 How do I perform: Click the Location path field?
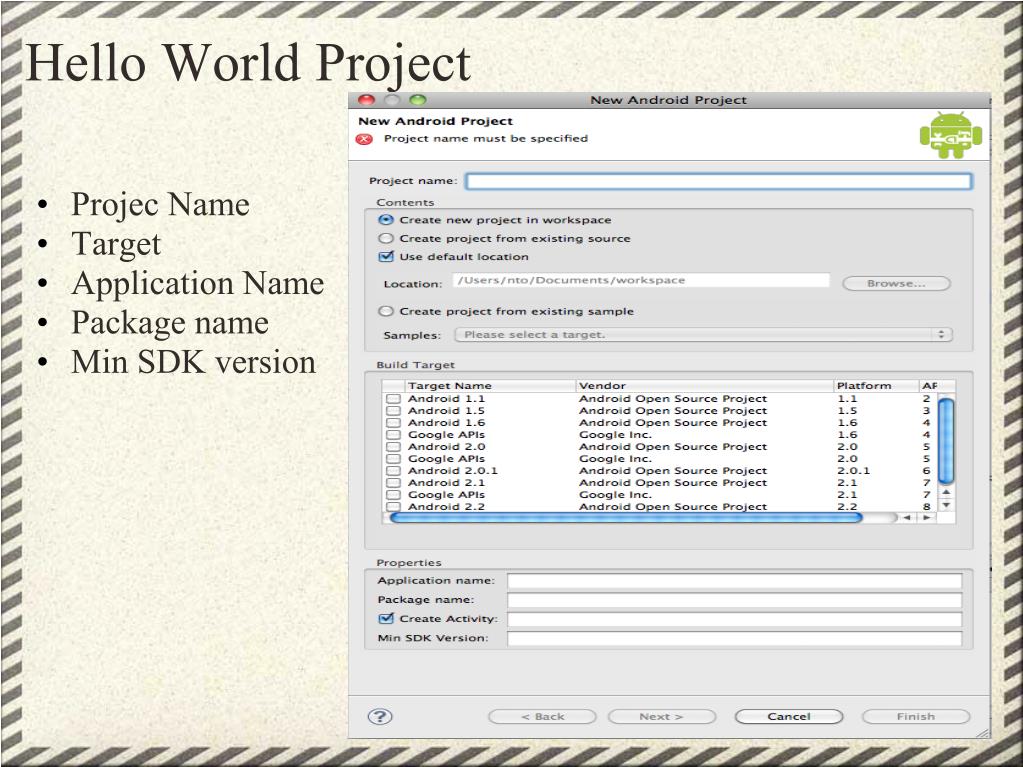[x=641, y=280]
